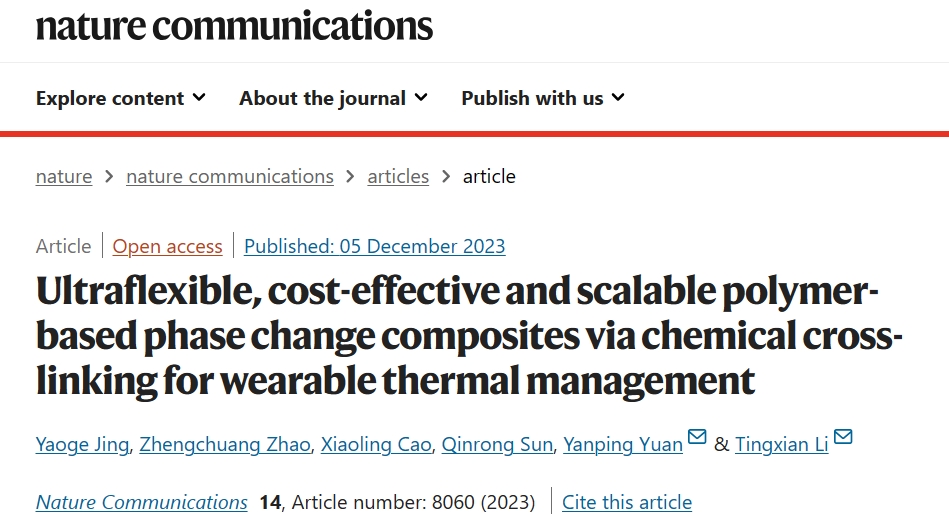
Task: Open the About the journal menu
Action: tap(333, 98)
